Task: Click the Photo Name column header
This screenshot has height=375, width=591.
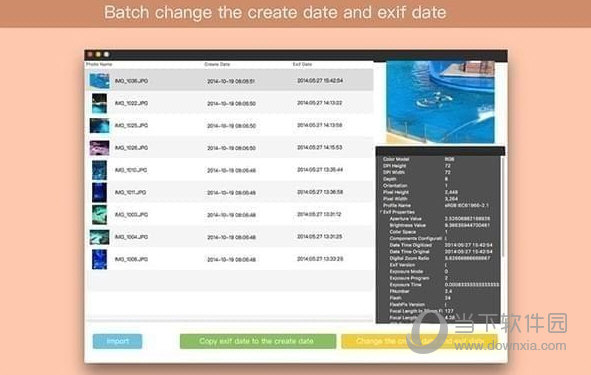Action: point(99,64)
